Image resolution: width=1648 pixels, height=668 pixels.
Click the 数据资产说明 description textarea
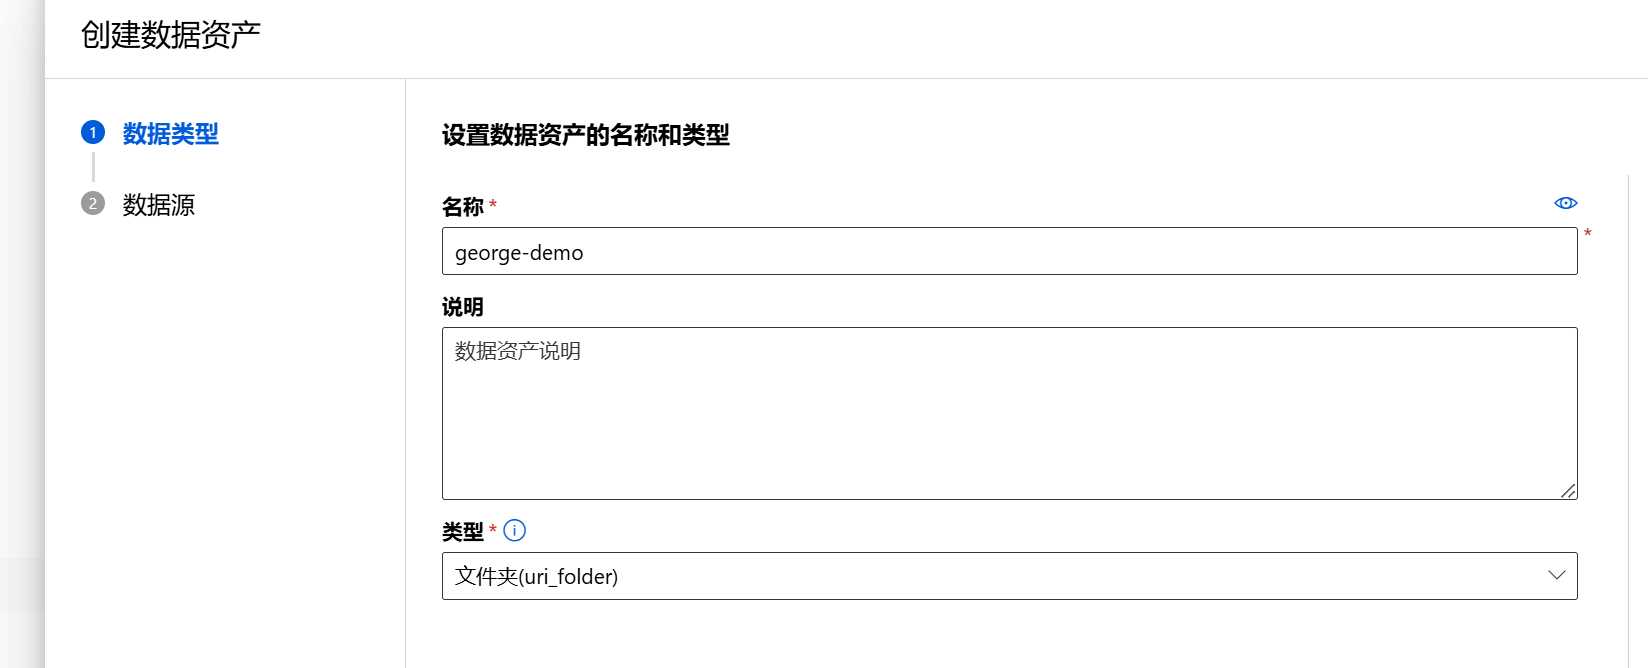(1009, 410)
